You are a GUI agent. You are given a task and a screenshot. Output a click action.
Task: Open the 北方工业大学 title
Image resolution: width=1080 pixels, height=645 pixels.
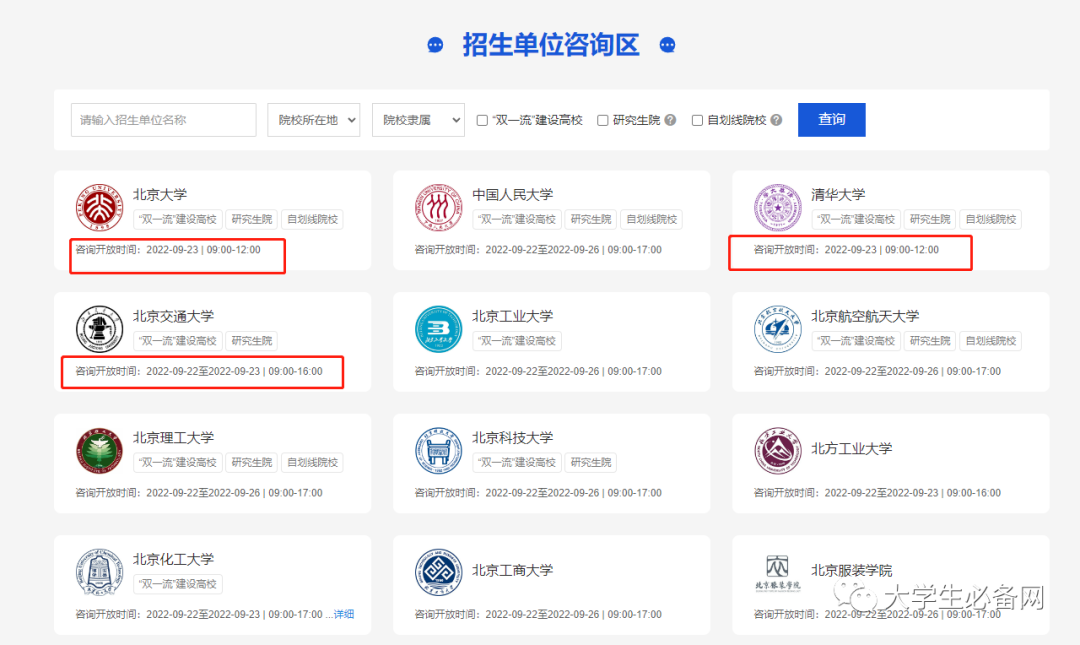[x=852, y=449]
